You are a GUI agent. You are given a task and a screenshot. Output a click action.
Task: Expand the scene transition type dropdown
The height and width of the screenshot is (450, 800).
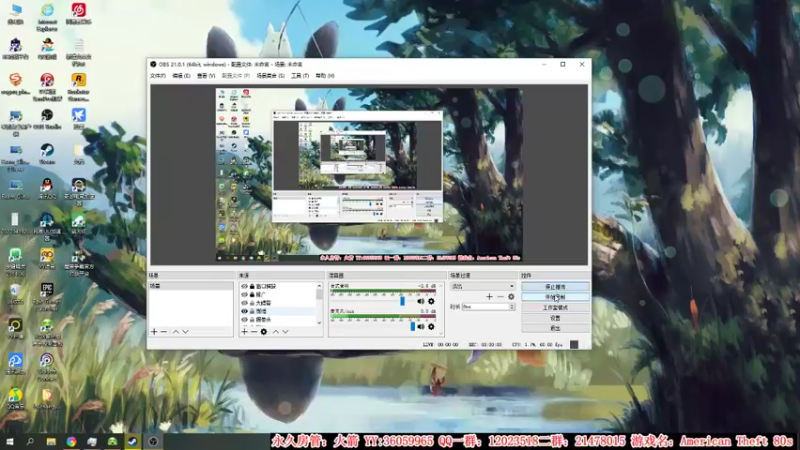483,286
